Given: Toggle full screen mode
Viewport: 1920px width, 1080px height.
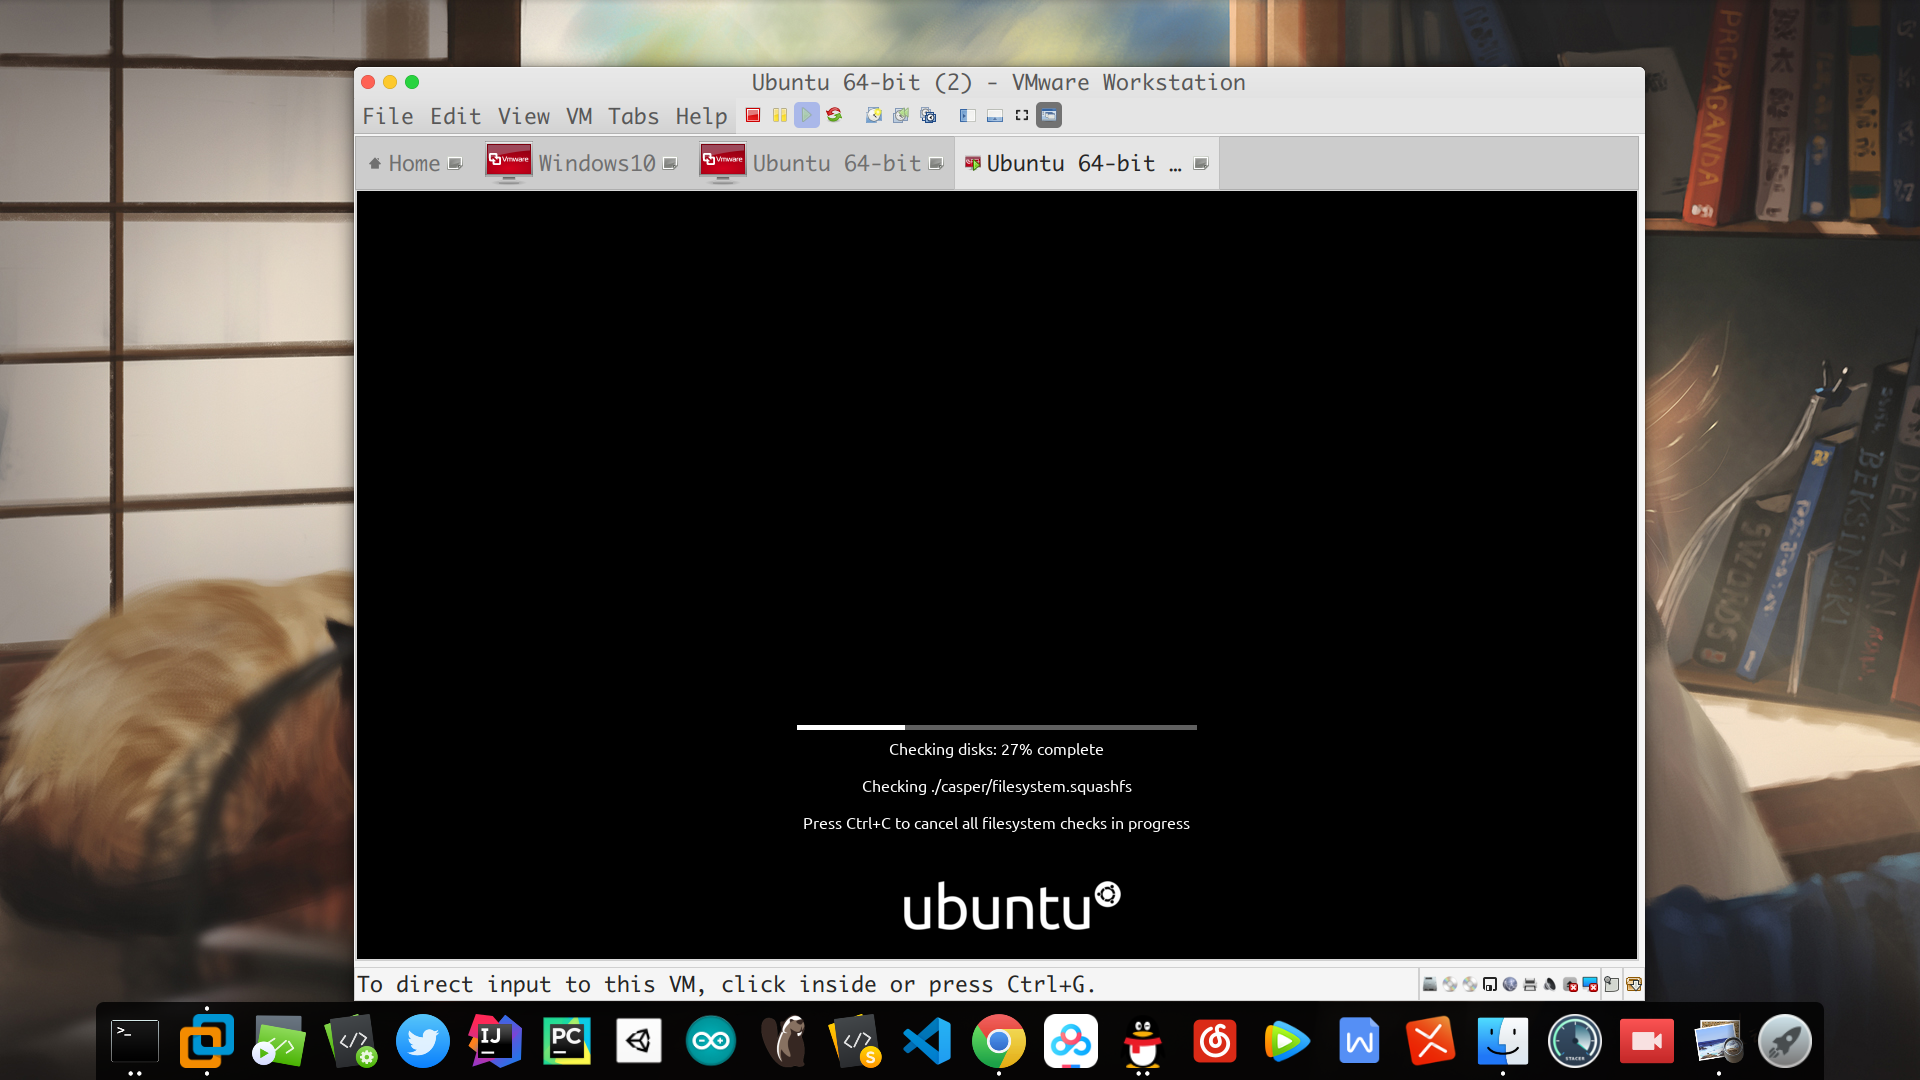Looking at the screenshot, I should point(1021,115).
